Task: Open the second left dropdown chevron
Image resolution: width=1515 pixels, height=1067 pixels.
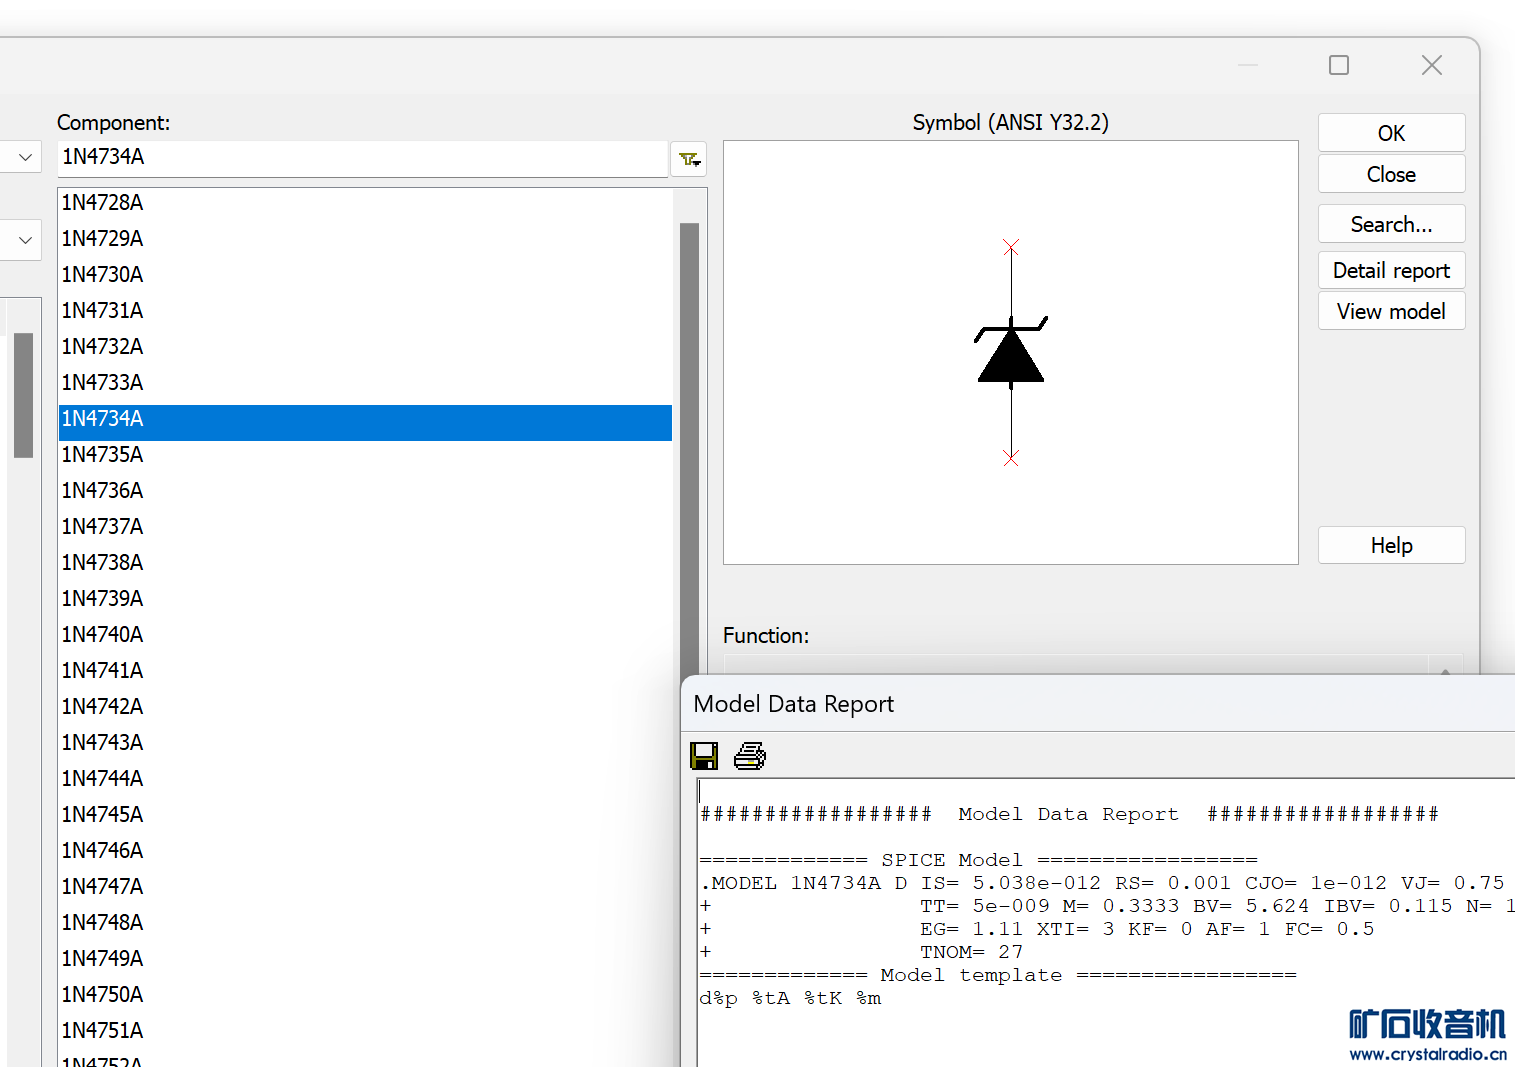Action: click(x=25, y=240)
